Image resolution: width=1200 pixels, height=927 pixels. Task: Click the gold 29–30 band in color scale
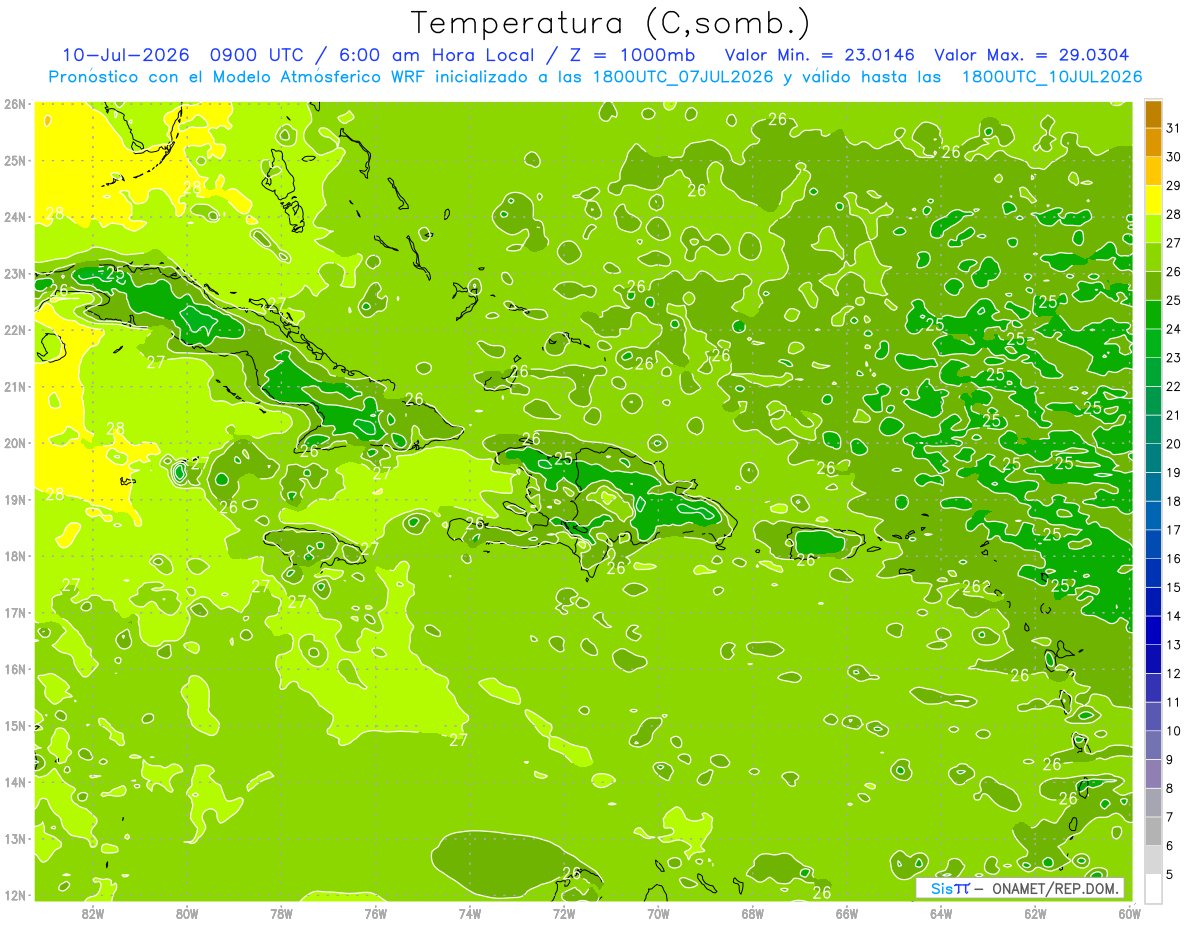(x=1153, y=172)
